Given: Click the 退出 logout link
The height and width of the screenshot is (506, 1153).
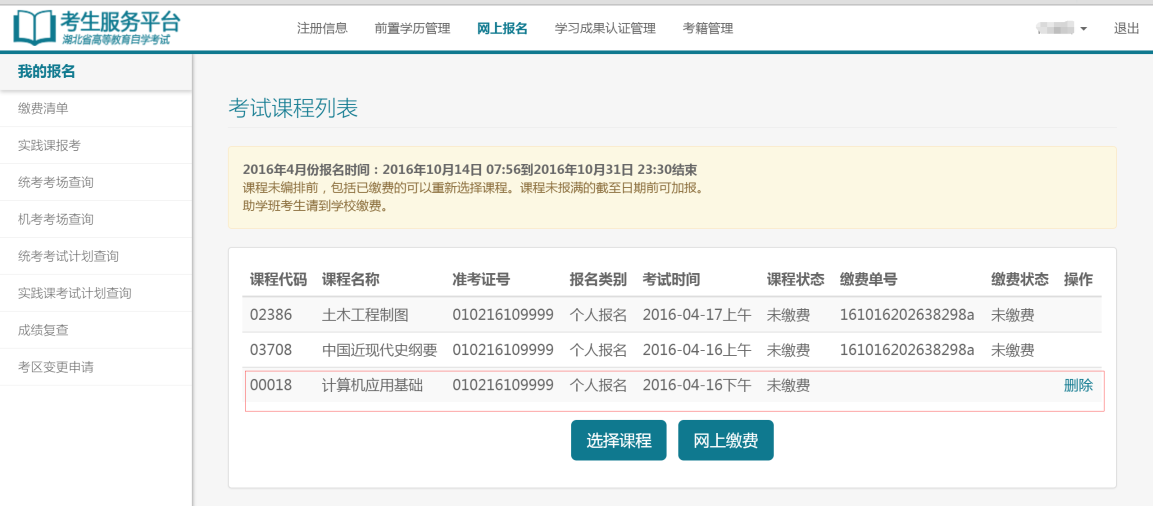Looking at the screenshot, I should [1127, 29].
